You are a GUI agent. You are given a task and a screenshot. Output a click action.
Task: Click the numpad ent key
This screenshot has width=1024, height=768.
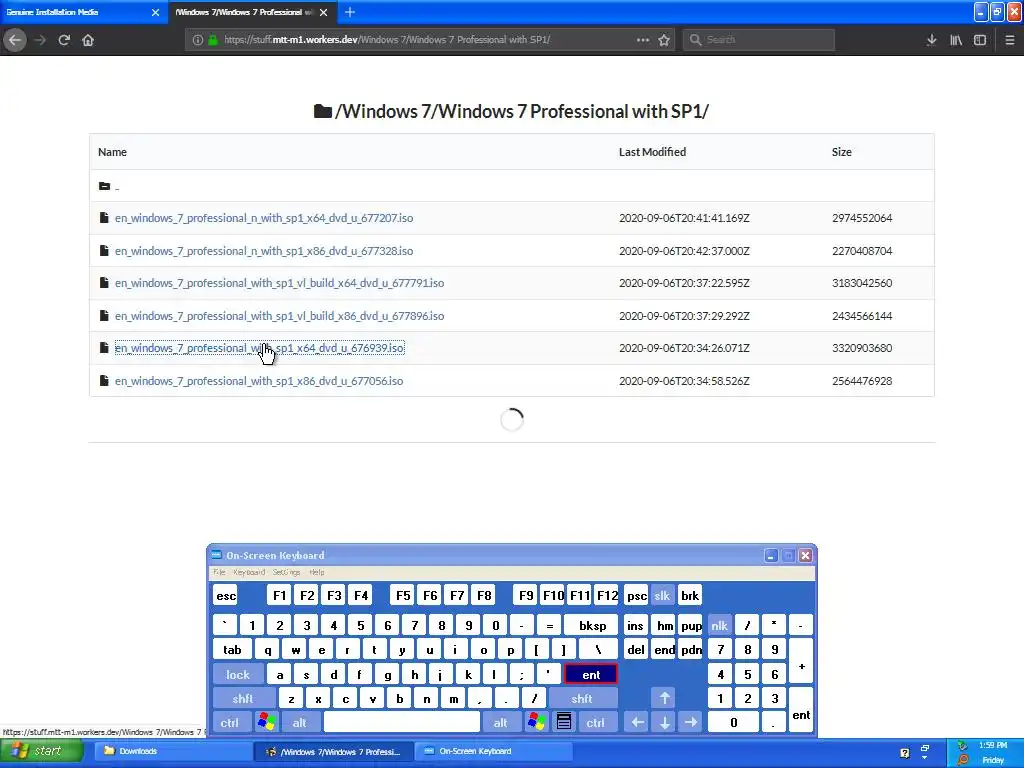(x=801, y=711)
